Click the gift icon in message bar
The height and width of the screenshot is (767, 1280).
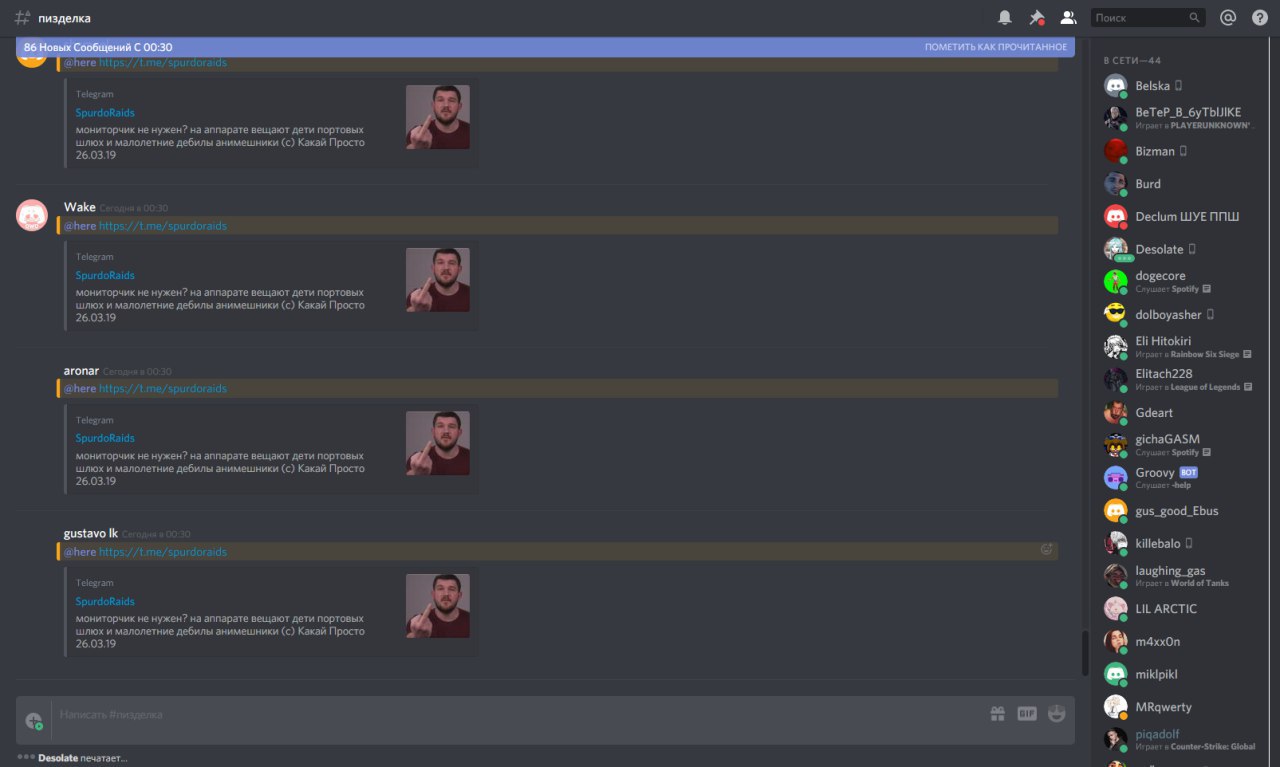click(x=997, y=714)
